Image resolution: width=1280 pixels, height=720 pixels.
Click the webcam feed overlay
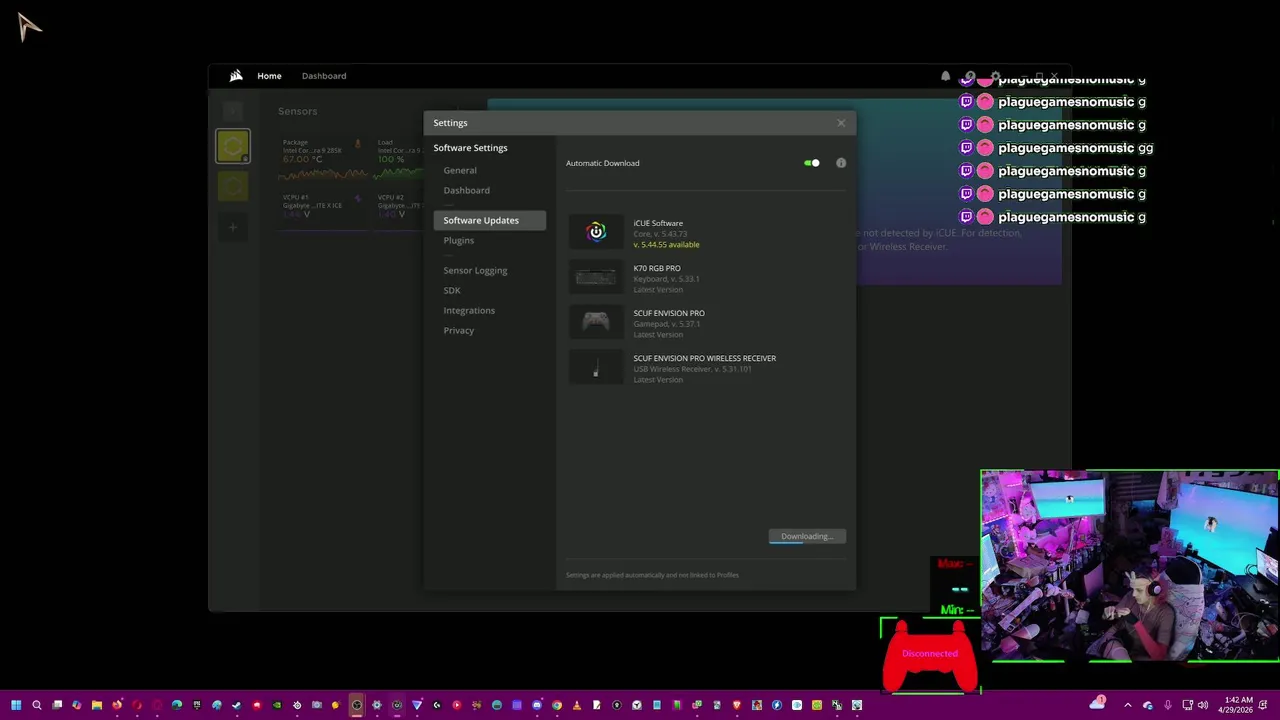[x=1129, y=565]
